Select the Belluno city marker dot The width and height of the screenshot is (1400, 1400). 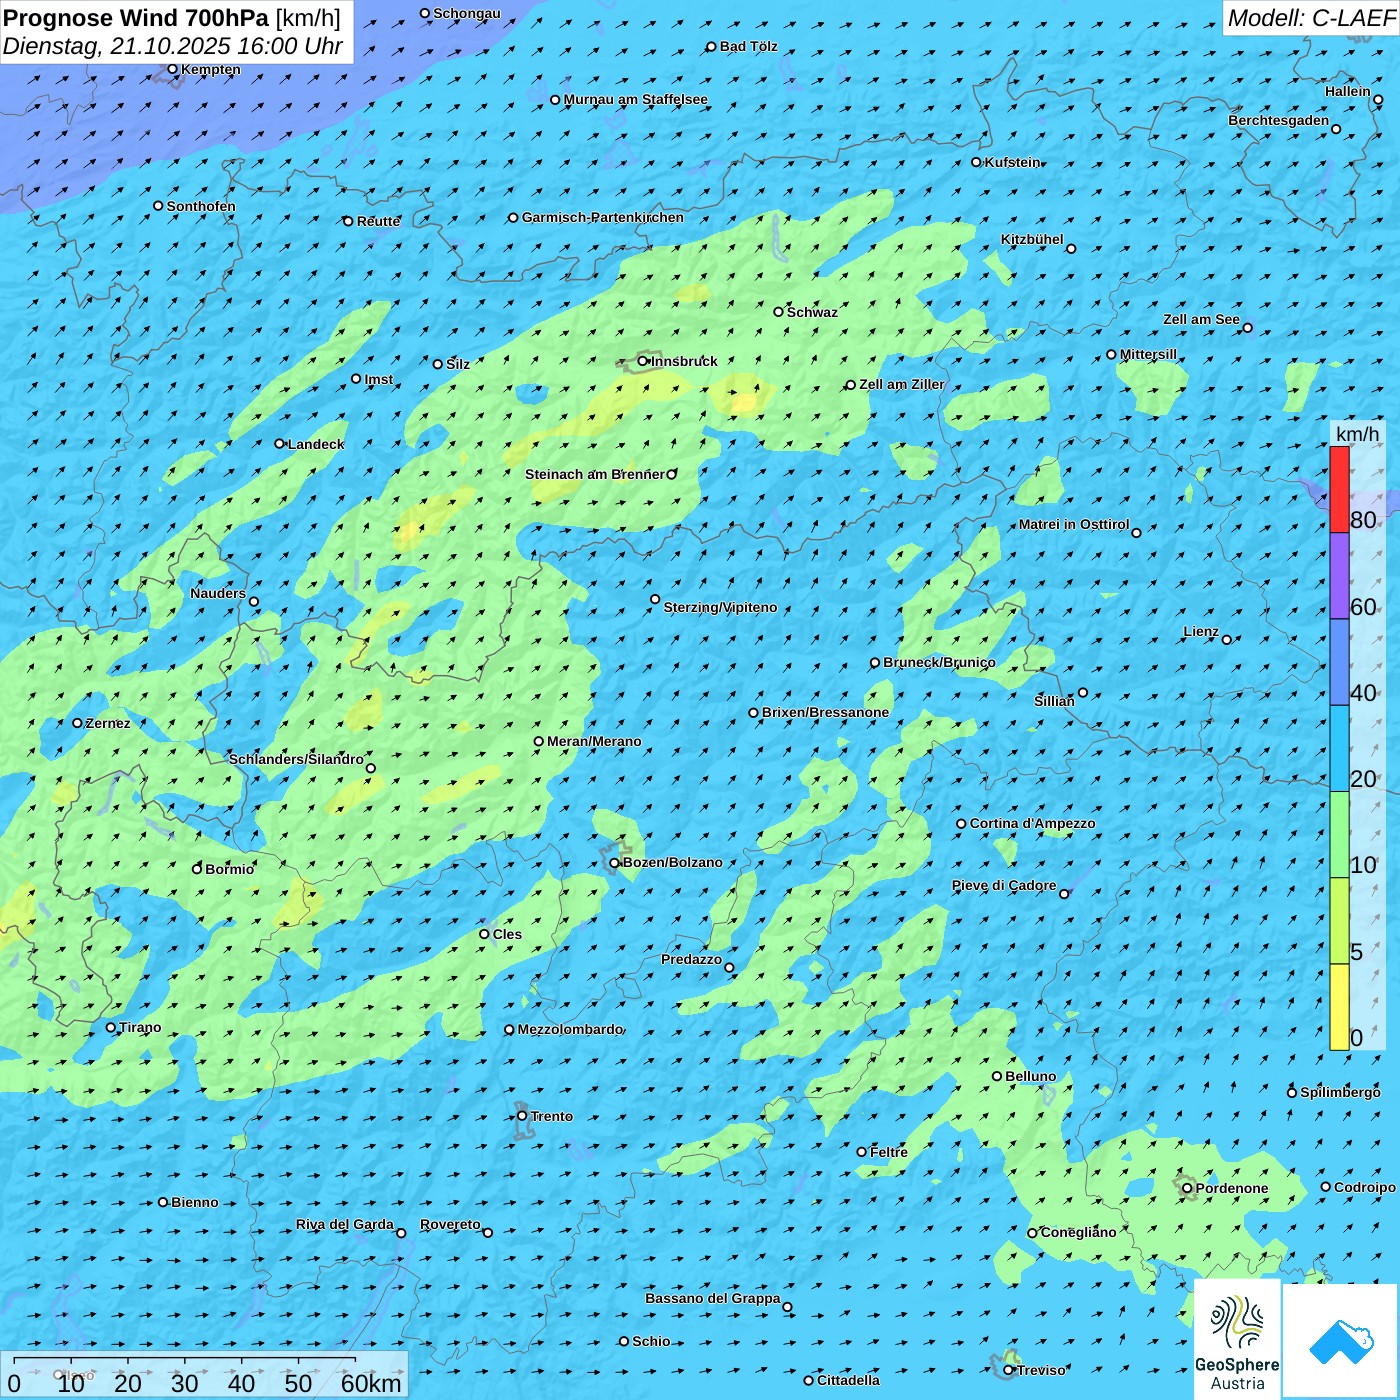coord(997,1076)
